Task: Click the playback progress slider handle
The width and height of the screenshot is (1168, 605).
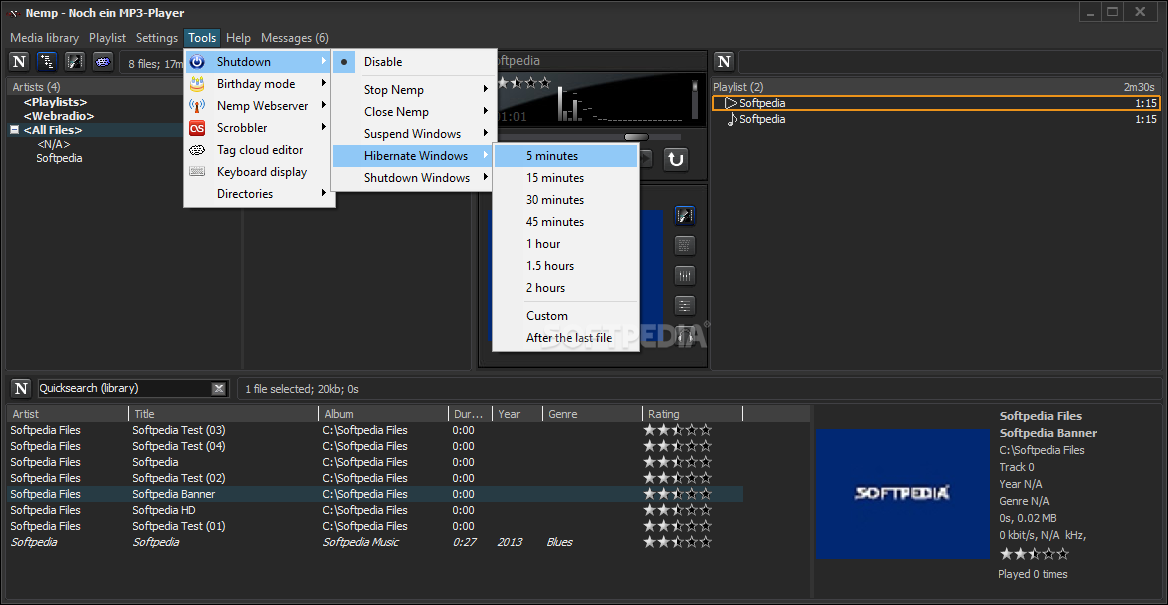Action: 636,137
